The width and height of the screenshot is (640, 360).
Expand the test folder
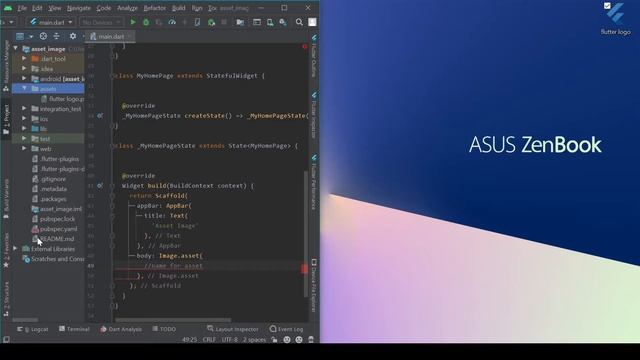pos(24,139)
